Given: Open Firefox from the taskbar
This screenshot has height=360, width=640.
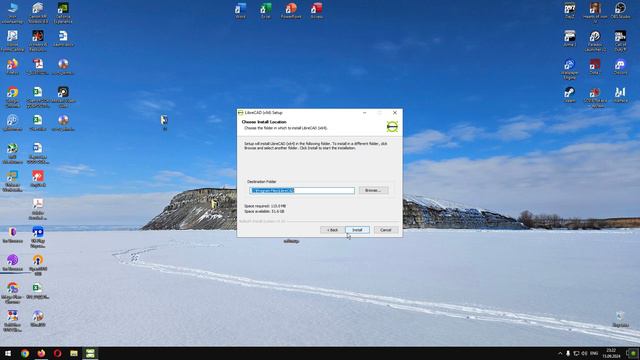Looking at the screenshot, I should 41,353.
